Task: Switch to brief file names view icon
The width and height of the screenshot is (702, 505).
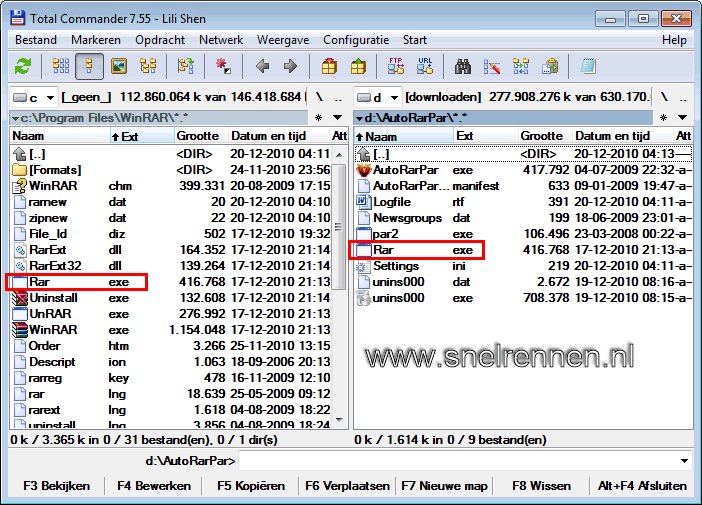Action: point(61,67)
